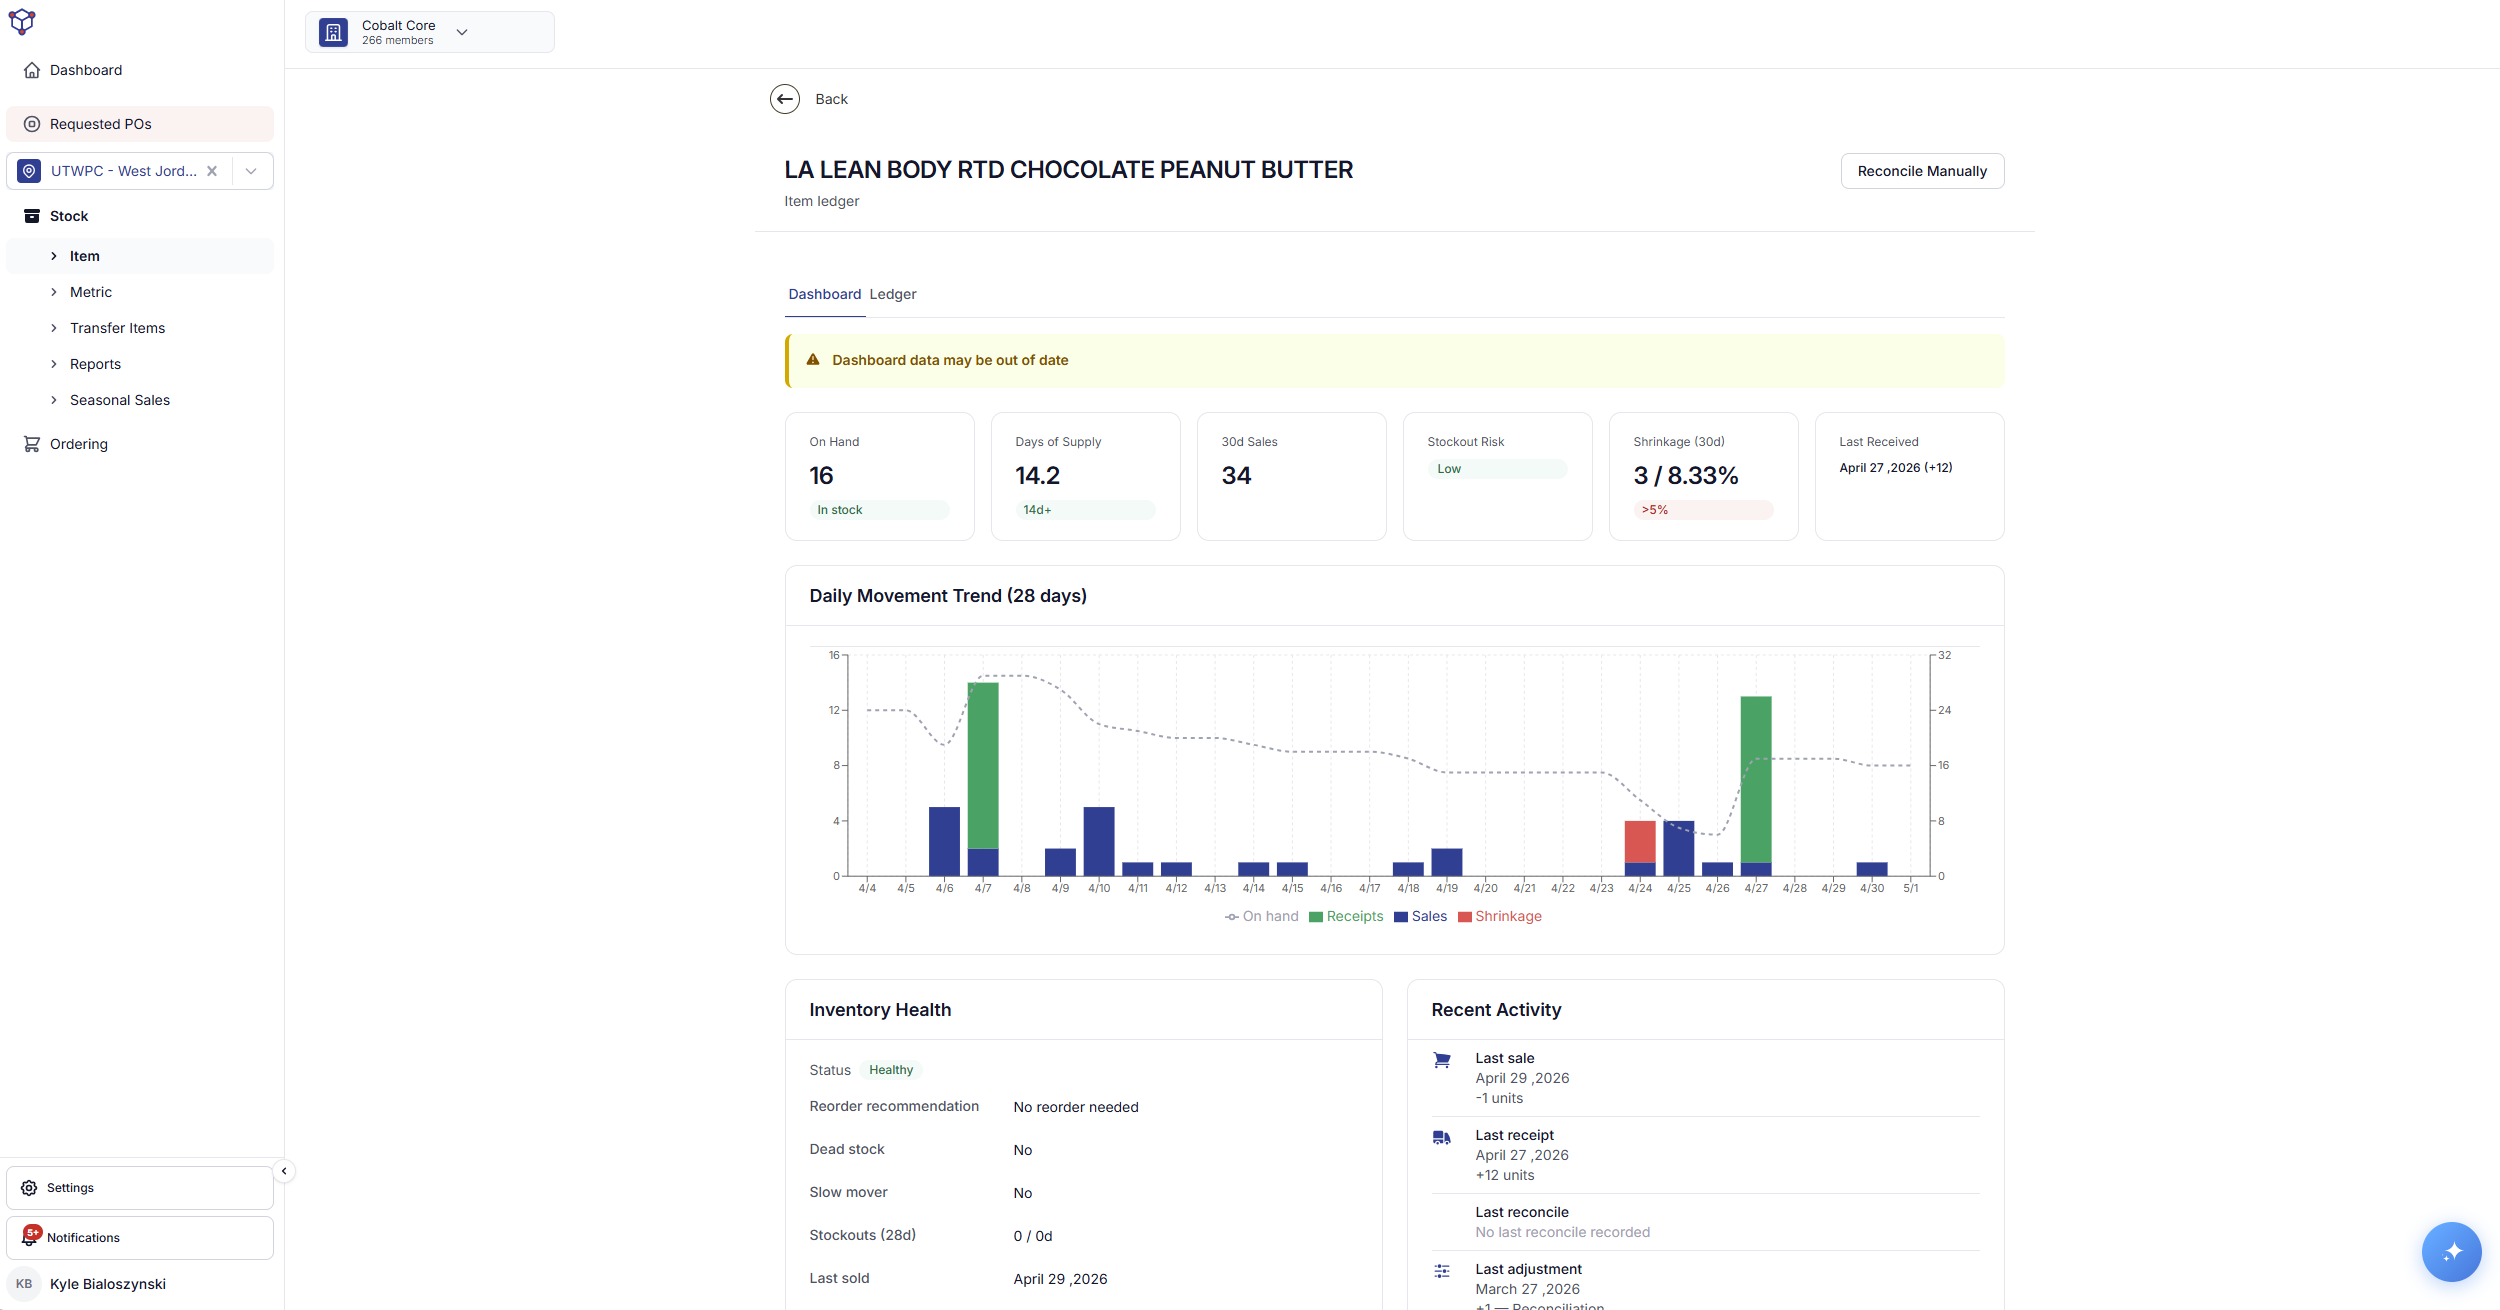Screen dimensions: 2500x1310
Task: Open the Cobalt Core organization dropdown
Action: tap(430, 32)
